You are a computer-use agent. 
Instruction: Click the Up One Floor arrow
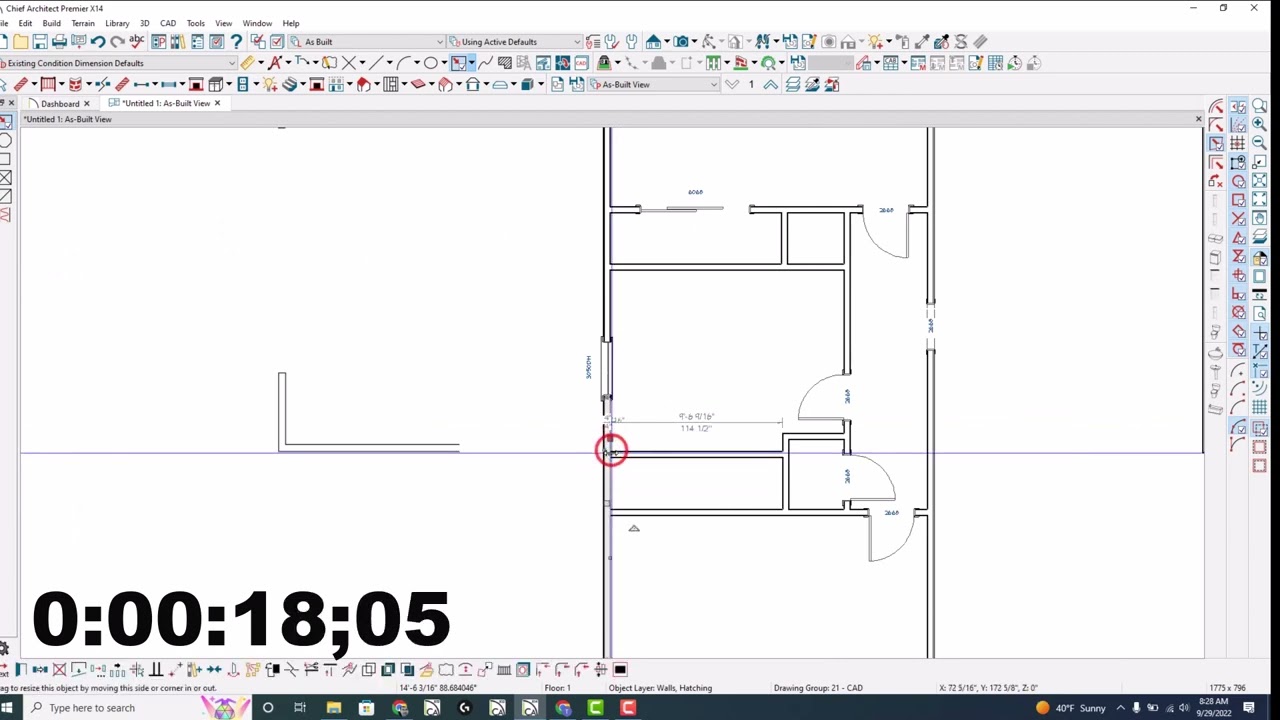coord(771,84)
